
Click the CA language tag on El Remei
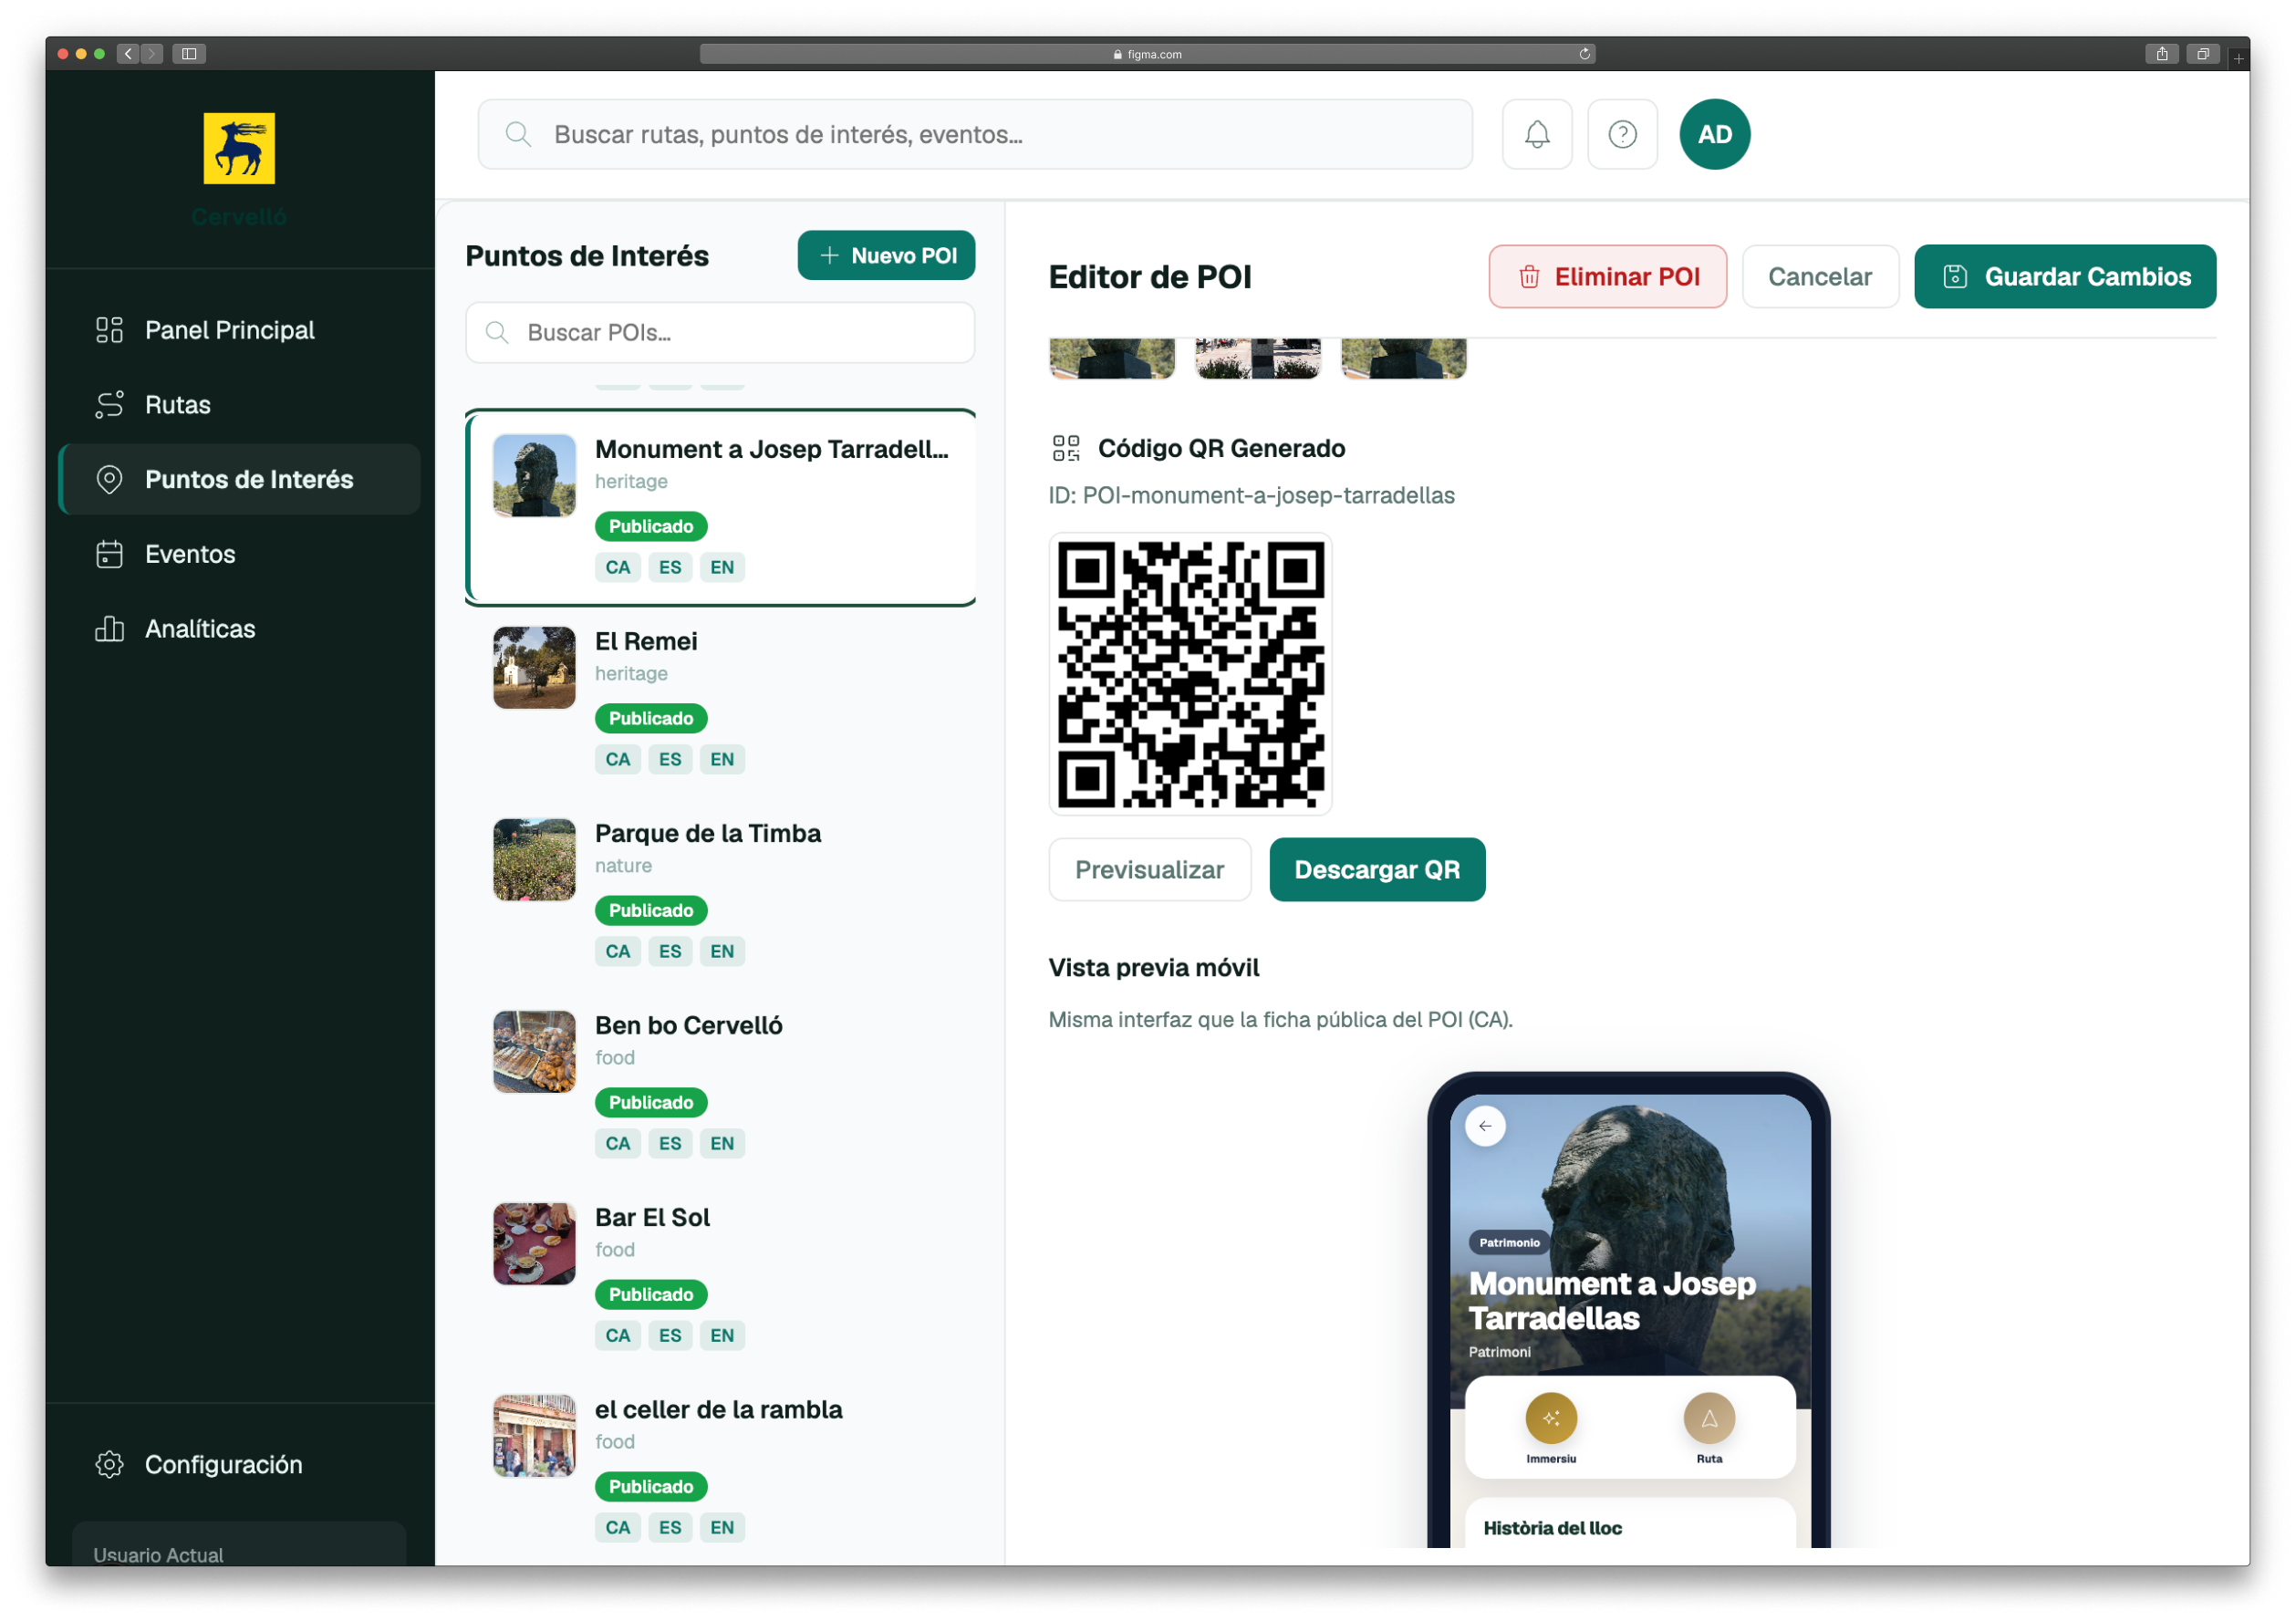pos(618,759)
